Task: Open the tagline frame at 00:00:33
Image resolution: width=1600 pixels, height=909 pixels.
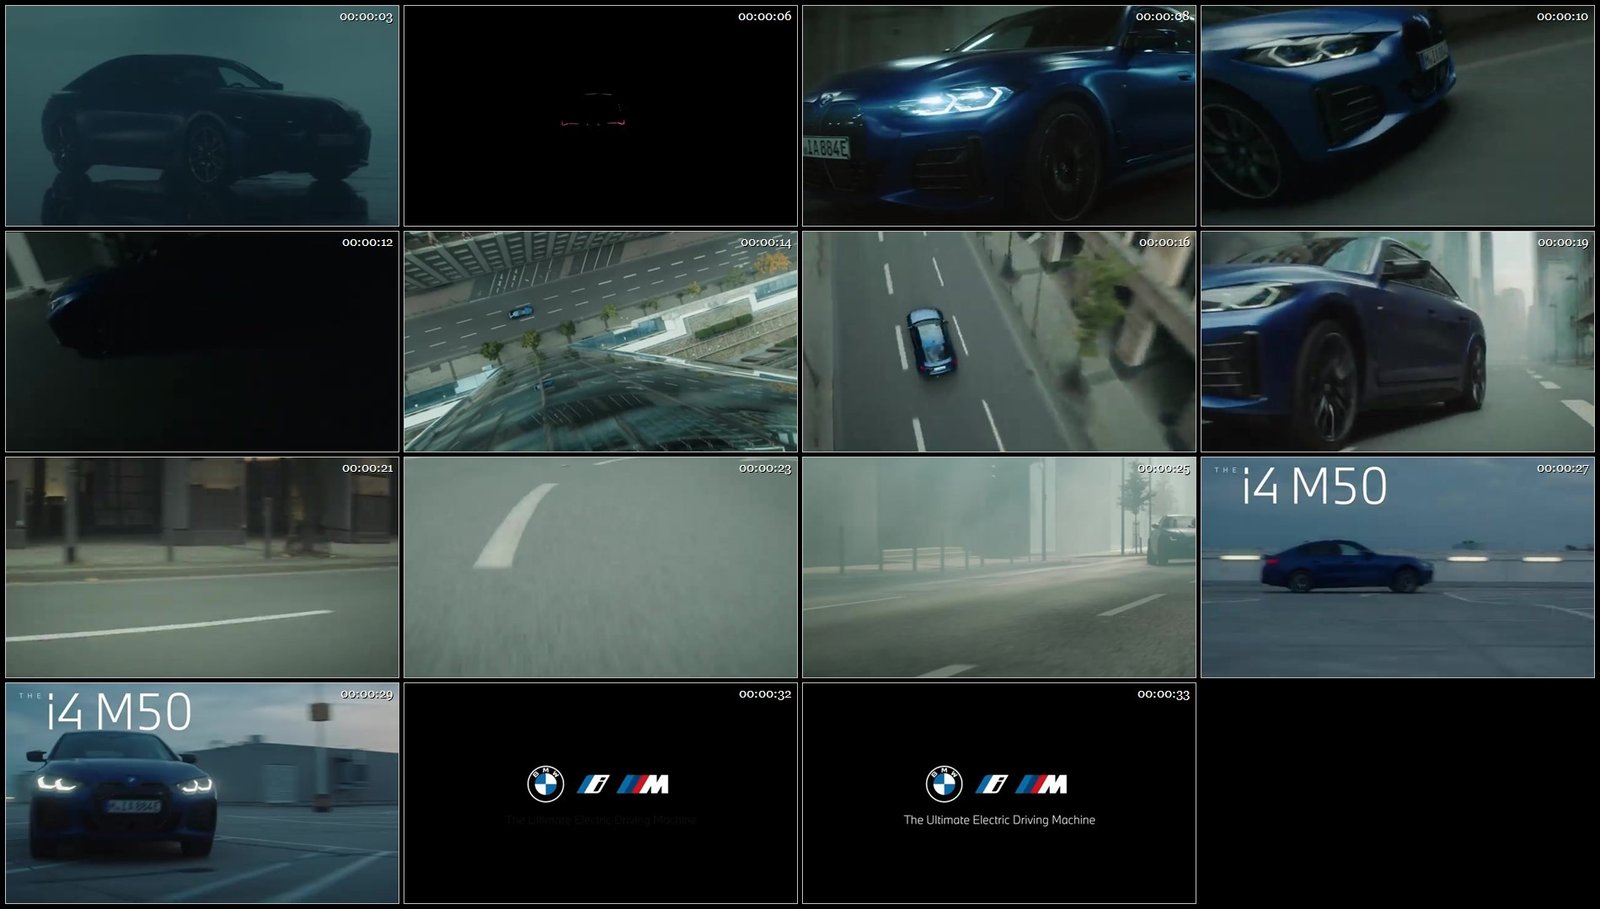Action: [999, 794]
